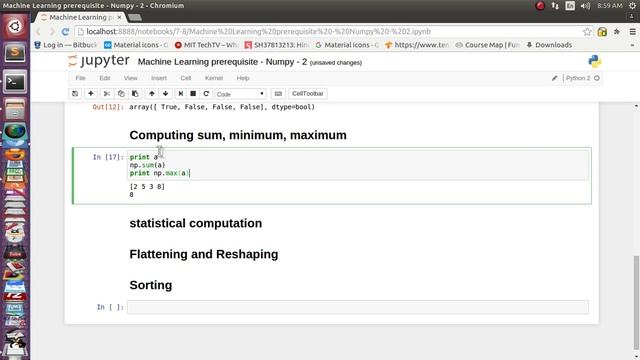
Task: Open the View menu
Action: tap(130, 78)
